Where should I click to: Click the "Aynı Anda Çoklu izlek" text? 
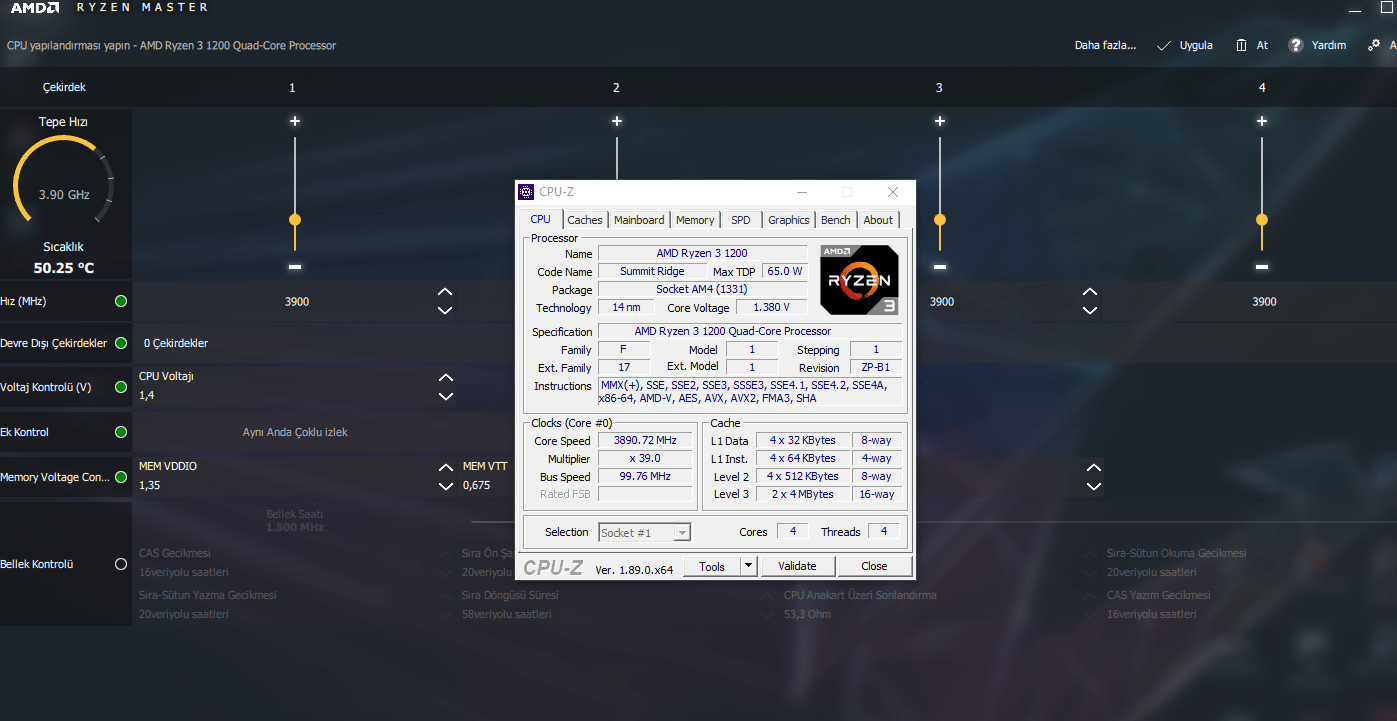pos(295,433)
